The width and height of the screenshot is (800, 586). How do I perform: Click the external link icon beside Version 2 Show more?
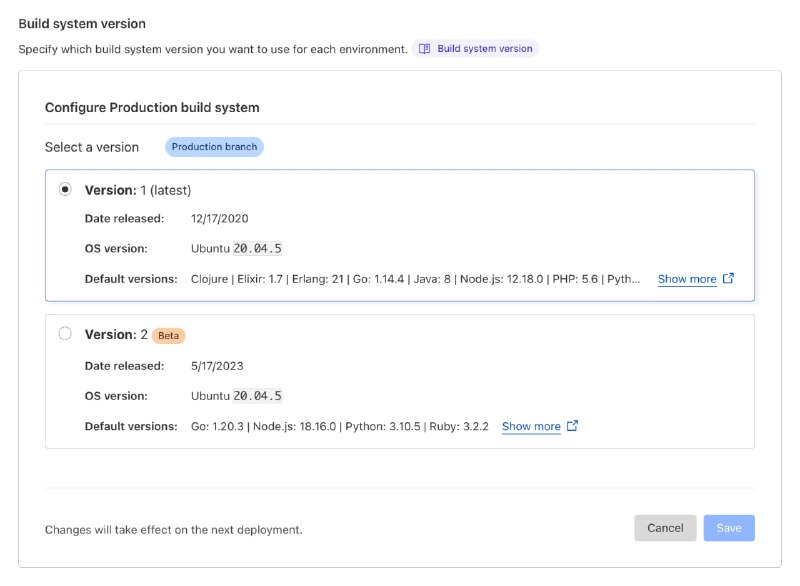point(571,426)
